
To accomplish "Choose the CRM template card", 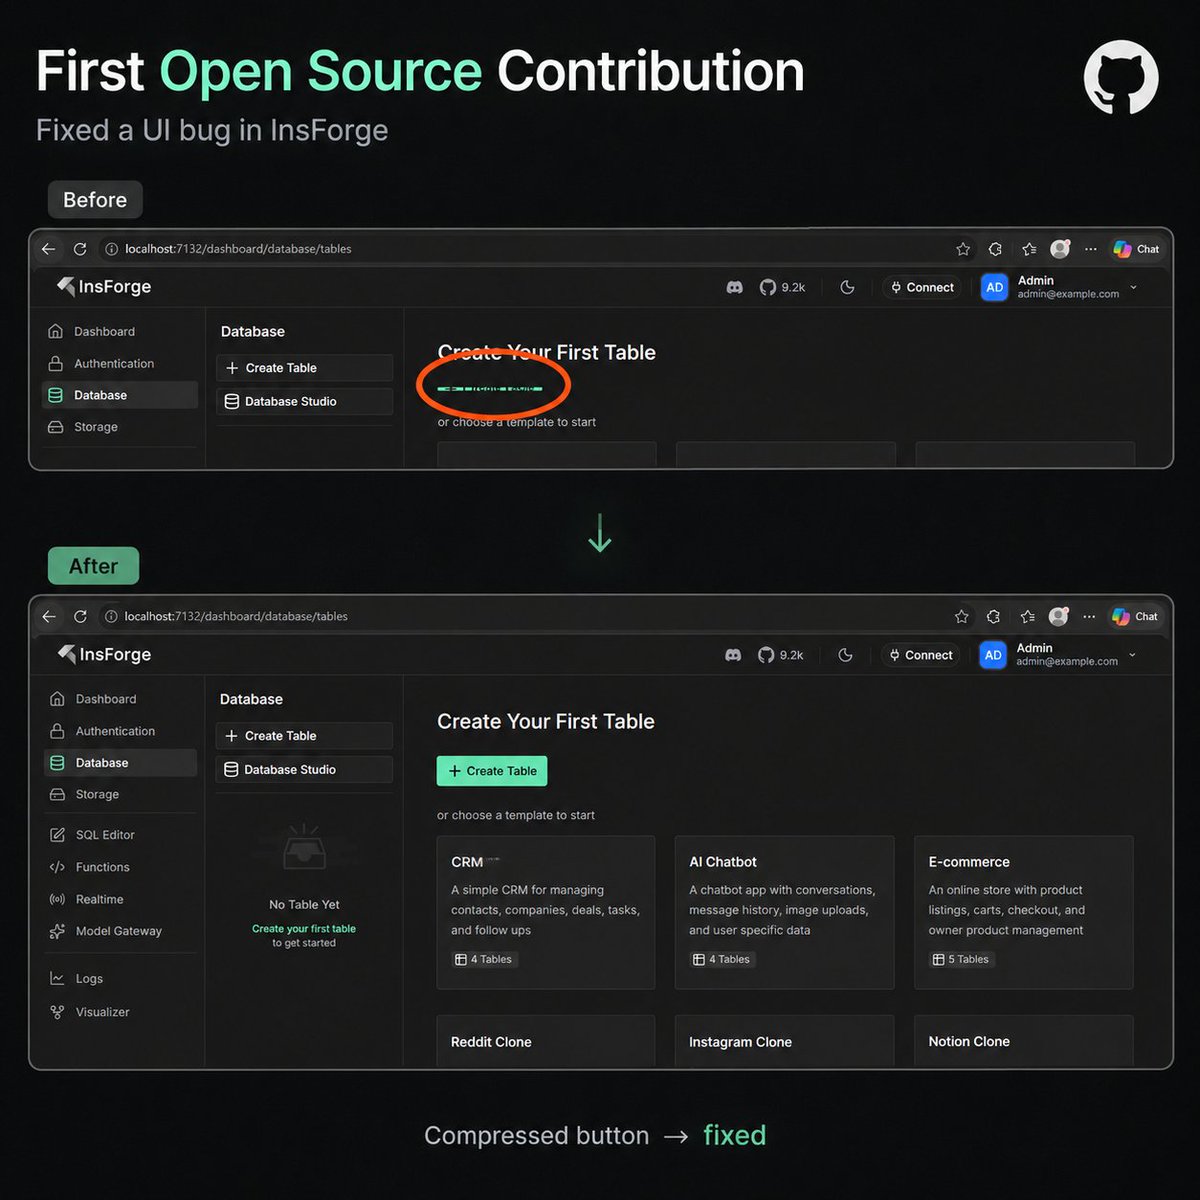I will click(x=546, y=913).
